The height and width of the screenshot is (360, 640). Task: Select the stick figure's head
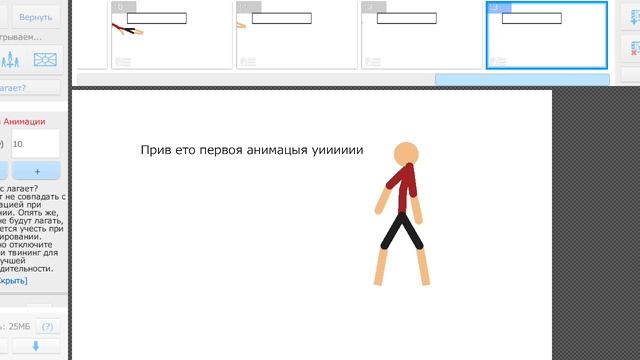point(406,154)
